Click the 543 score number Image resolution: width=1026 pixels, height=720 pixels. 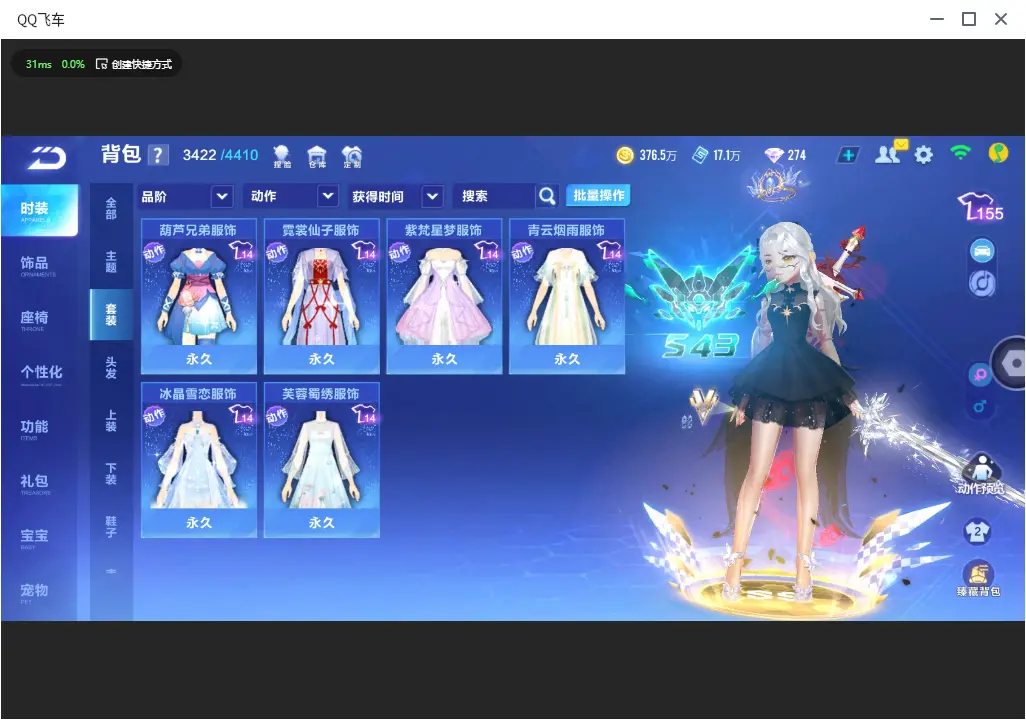699,346
